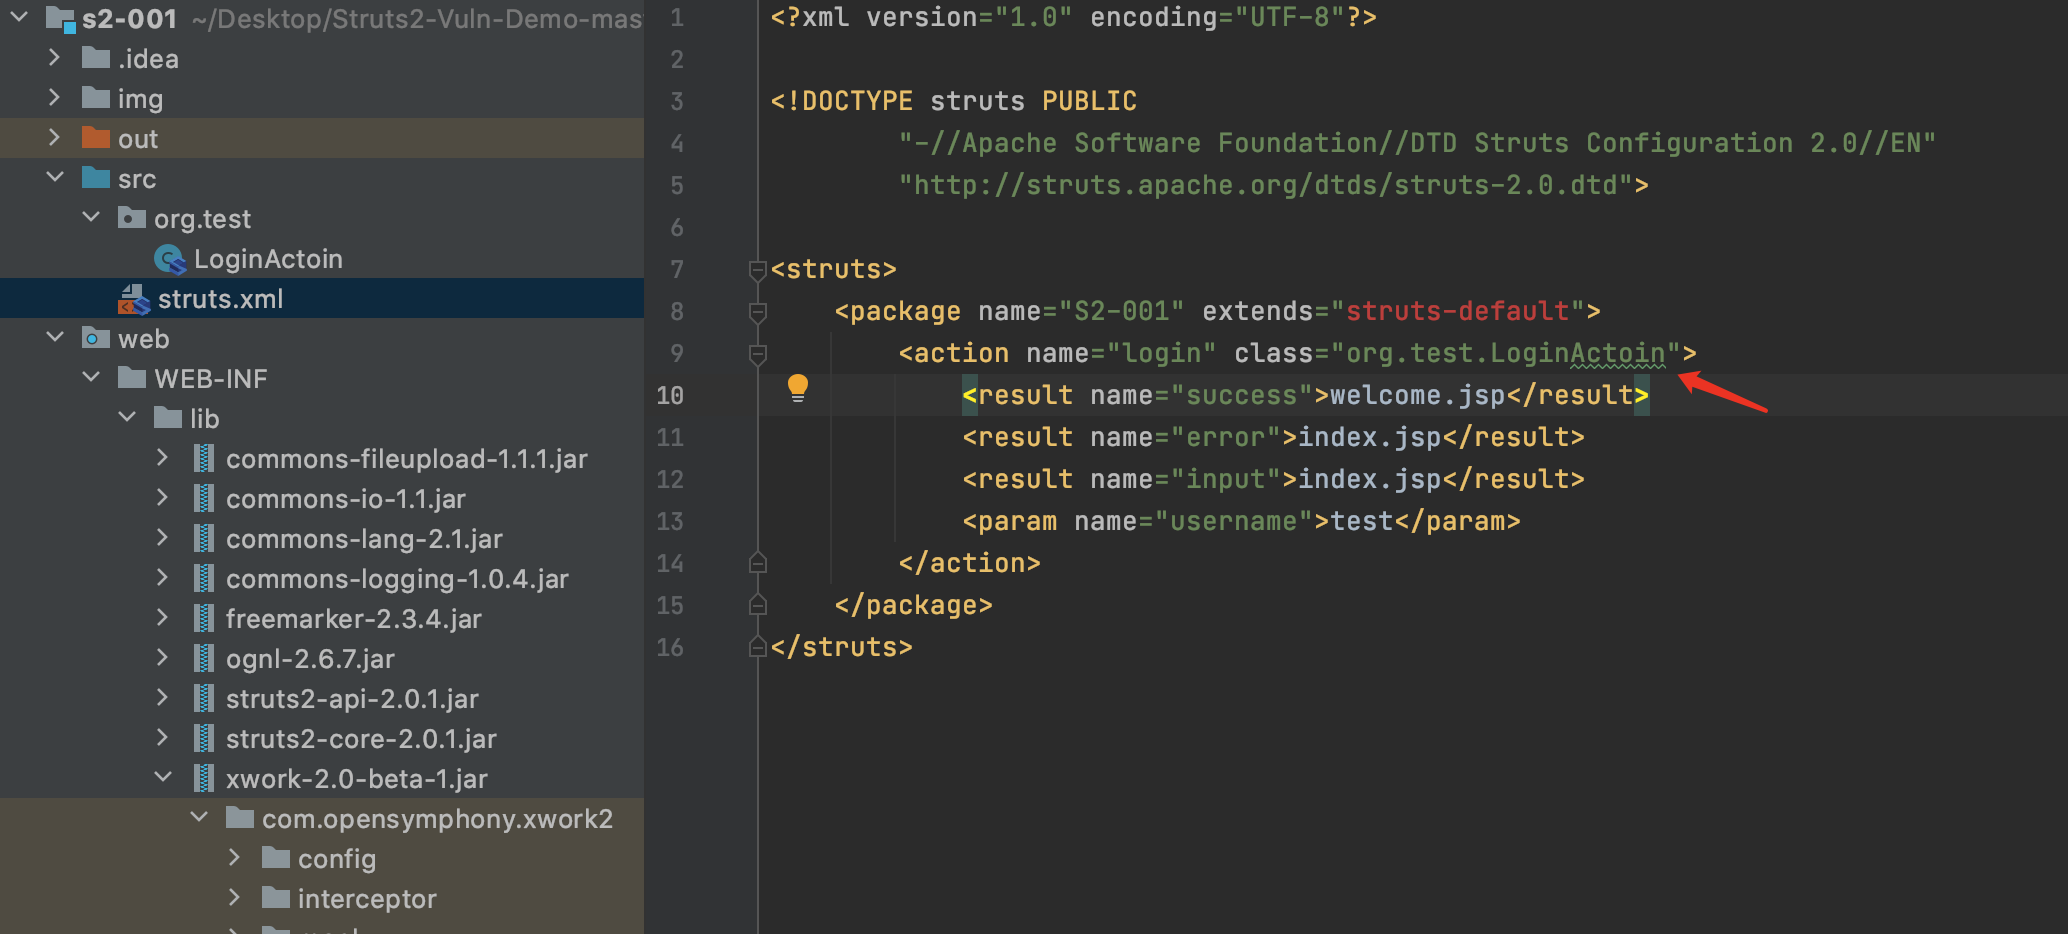Image resolution: width=2068 pixels, height=934 pixels.
Task: Click the blue src source folder icon
Action: [x=96, y=178]
